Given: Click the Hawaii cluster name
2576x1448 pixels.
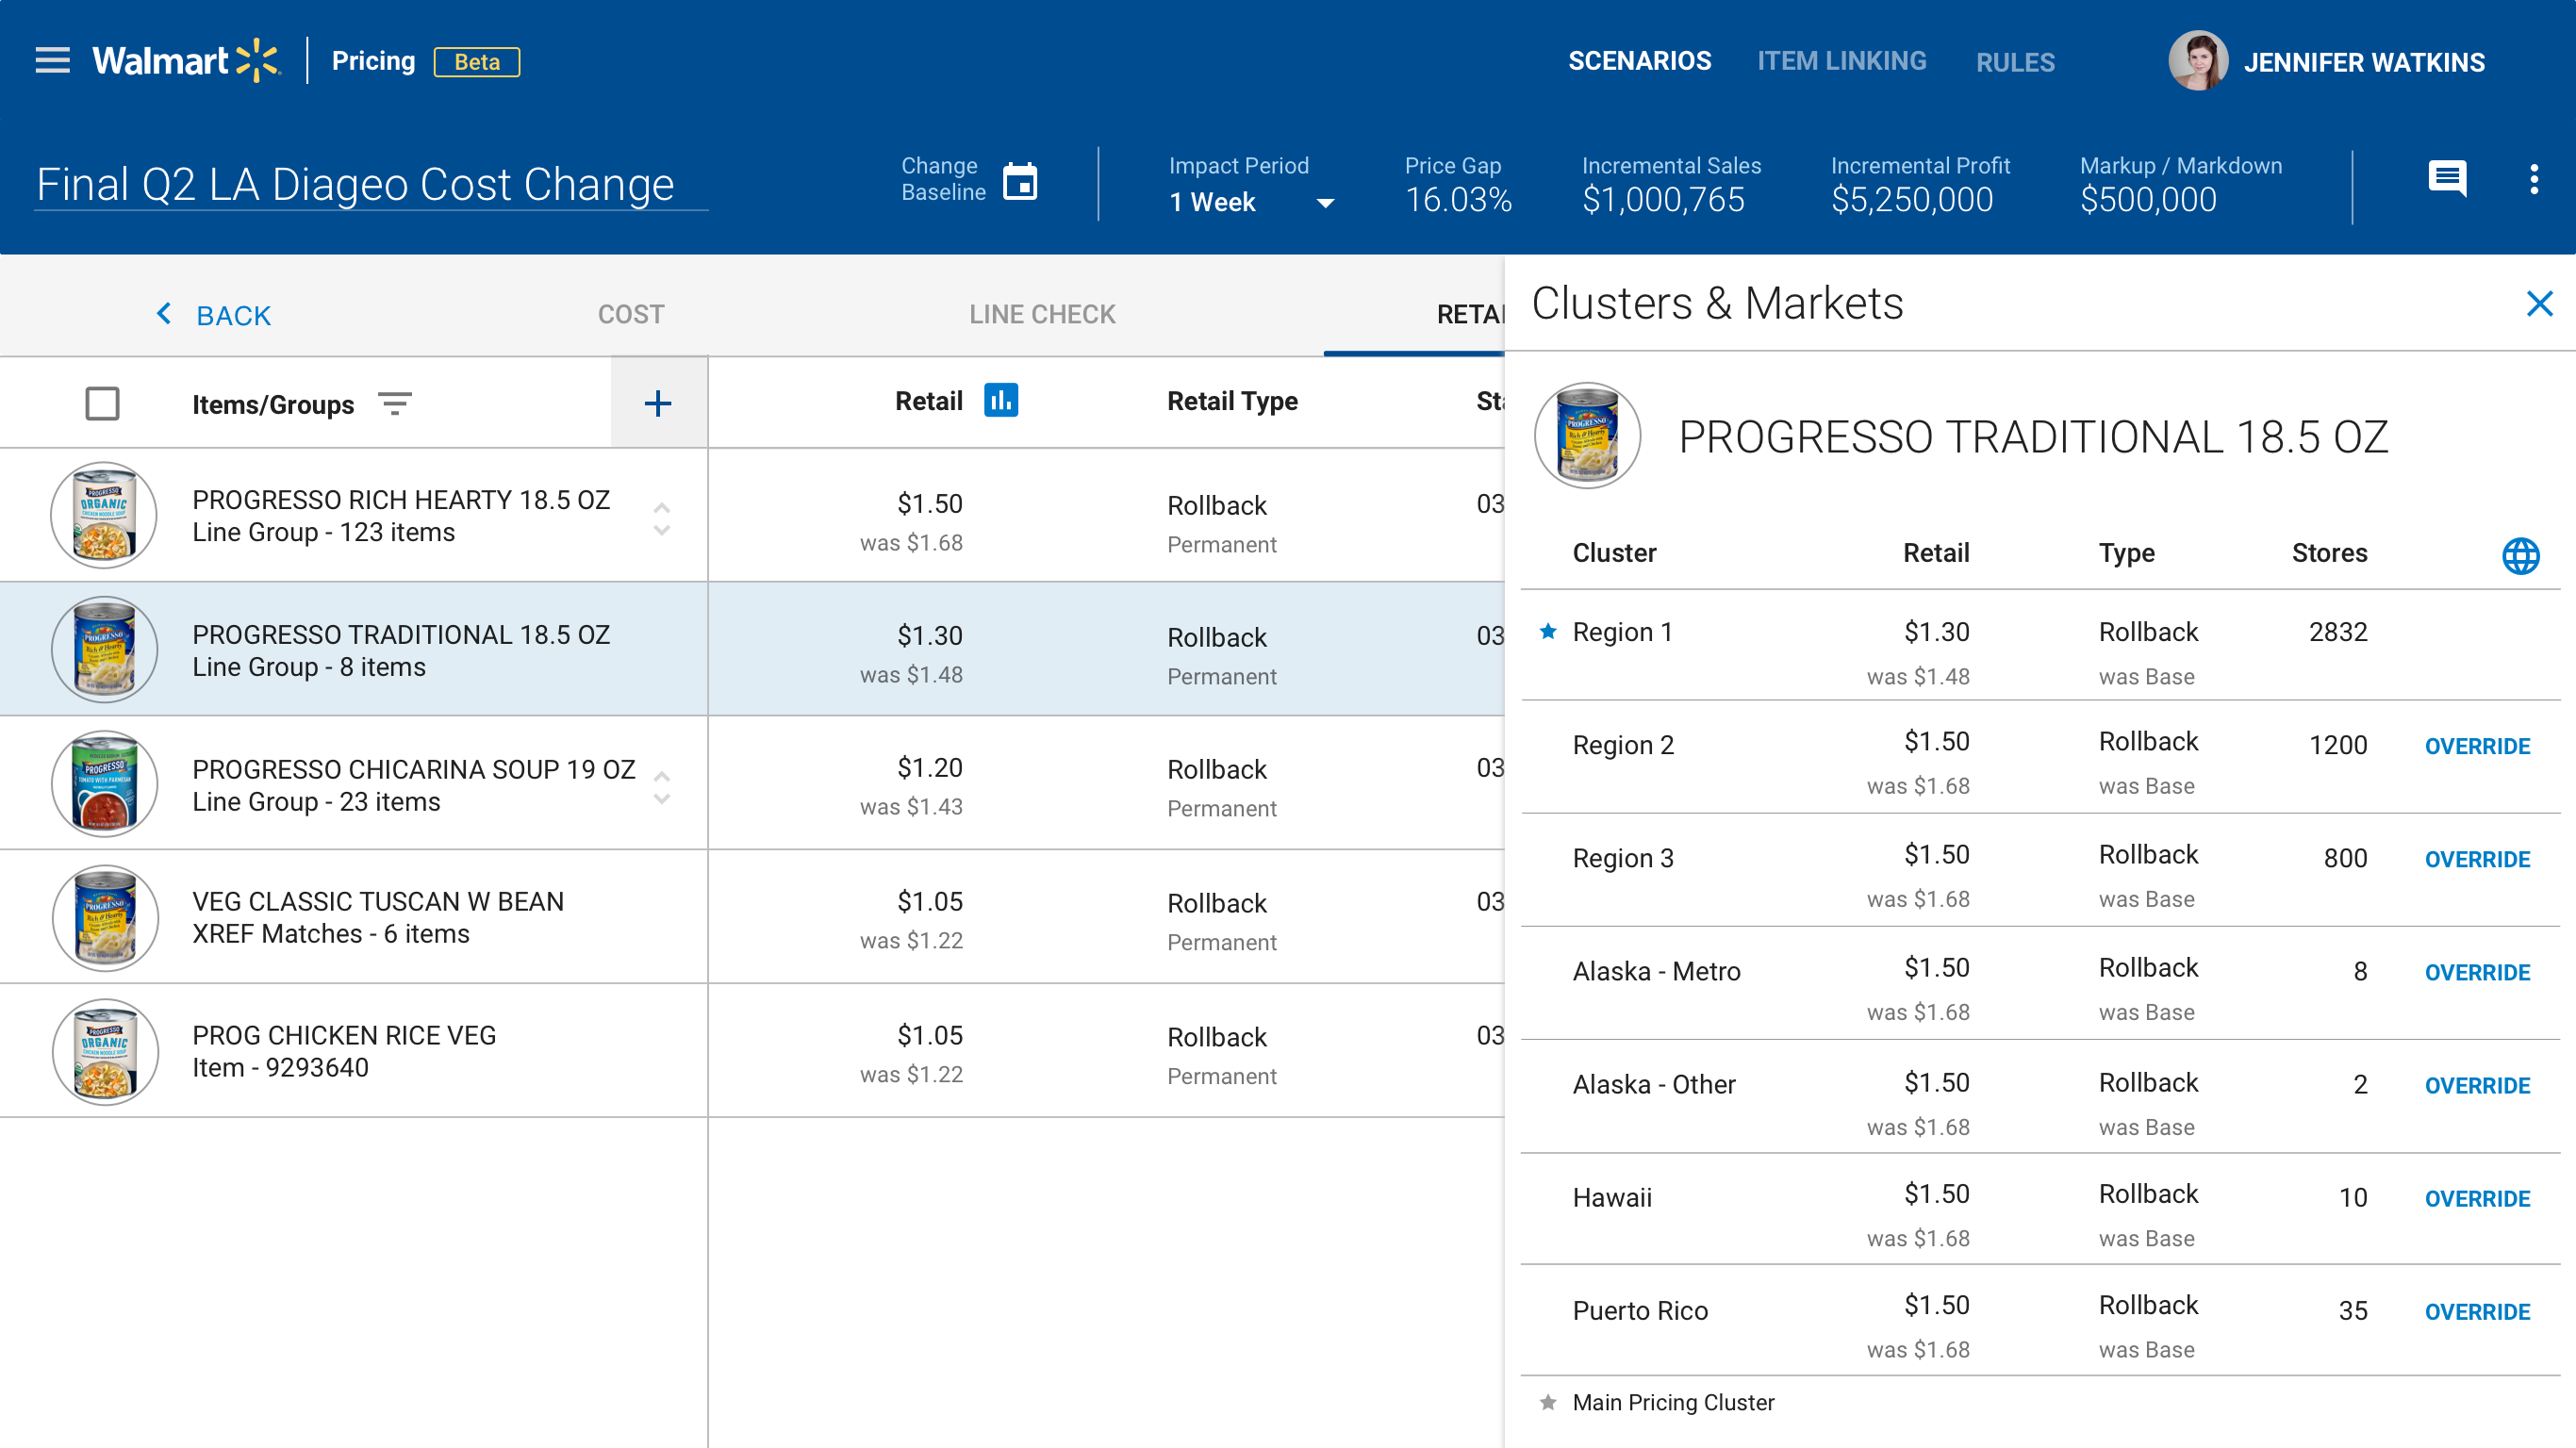Looking at the screenshot, I should (1612, 1198).
